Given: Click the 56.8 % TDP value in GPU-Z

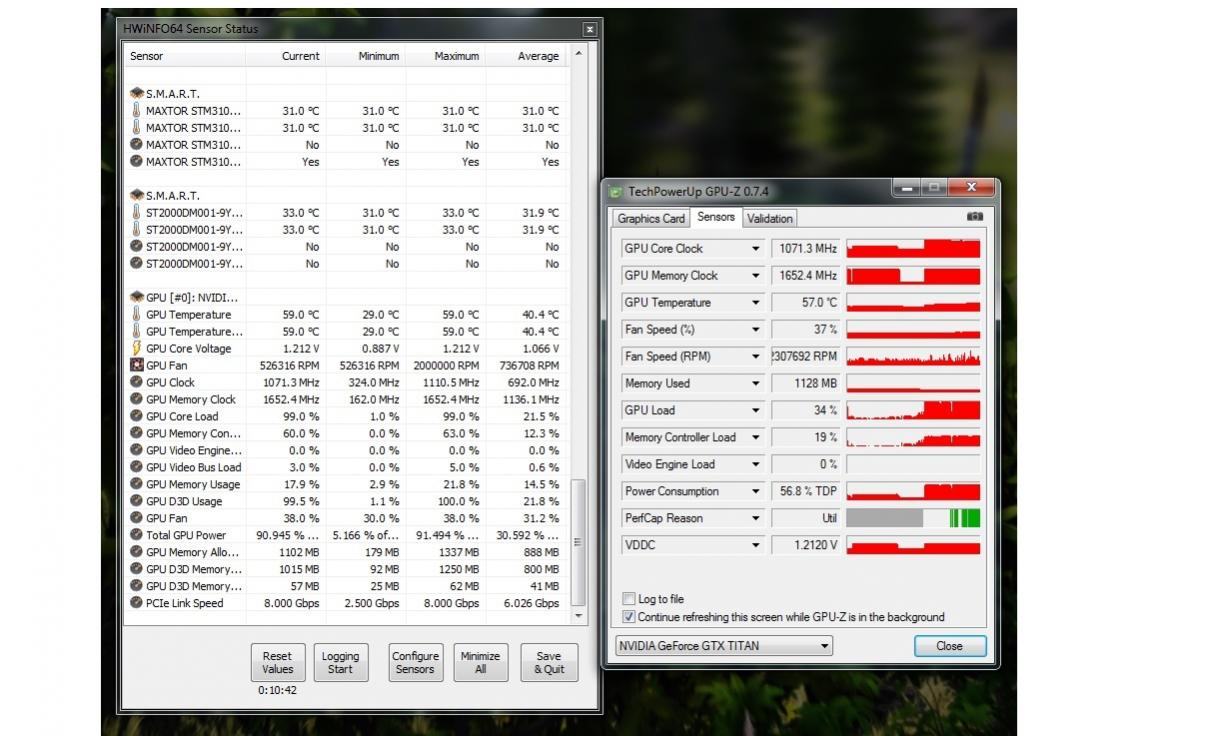Looking at the screenshot, I should coord(806,492).
